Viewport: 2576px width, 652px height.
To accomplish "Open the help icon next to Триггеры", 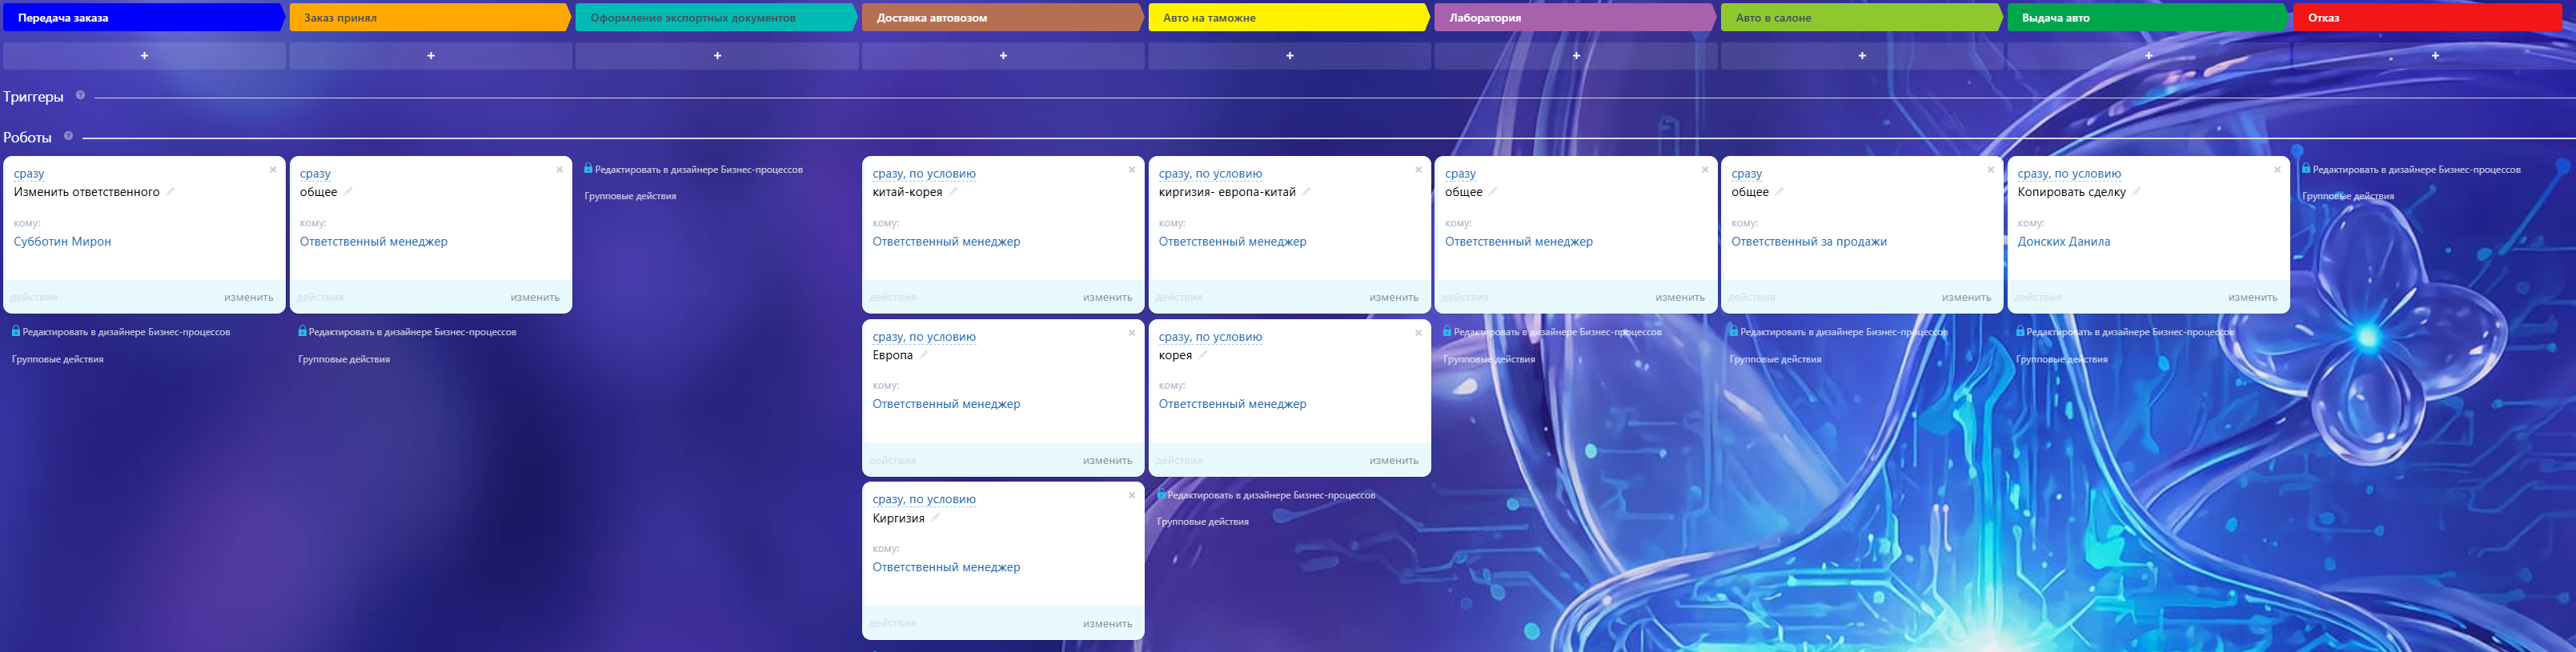I will [81, 96].
